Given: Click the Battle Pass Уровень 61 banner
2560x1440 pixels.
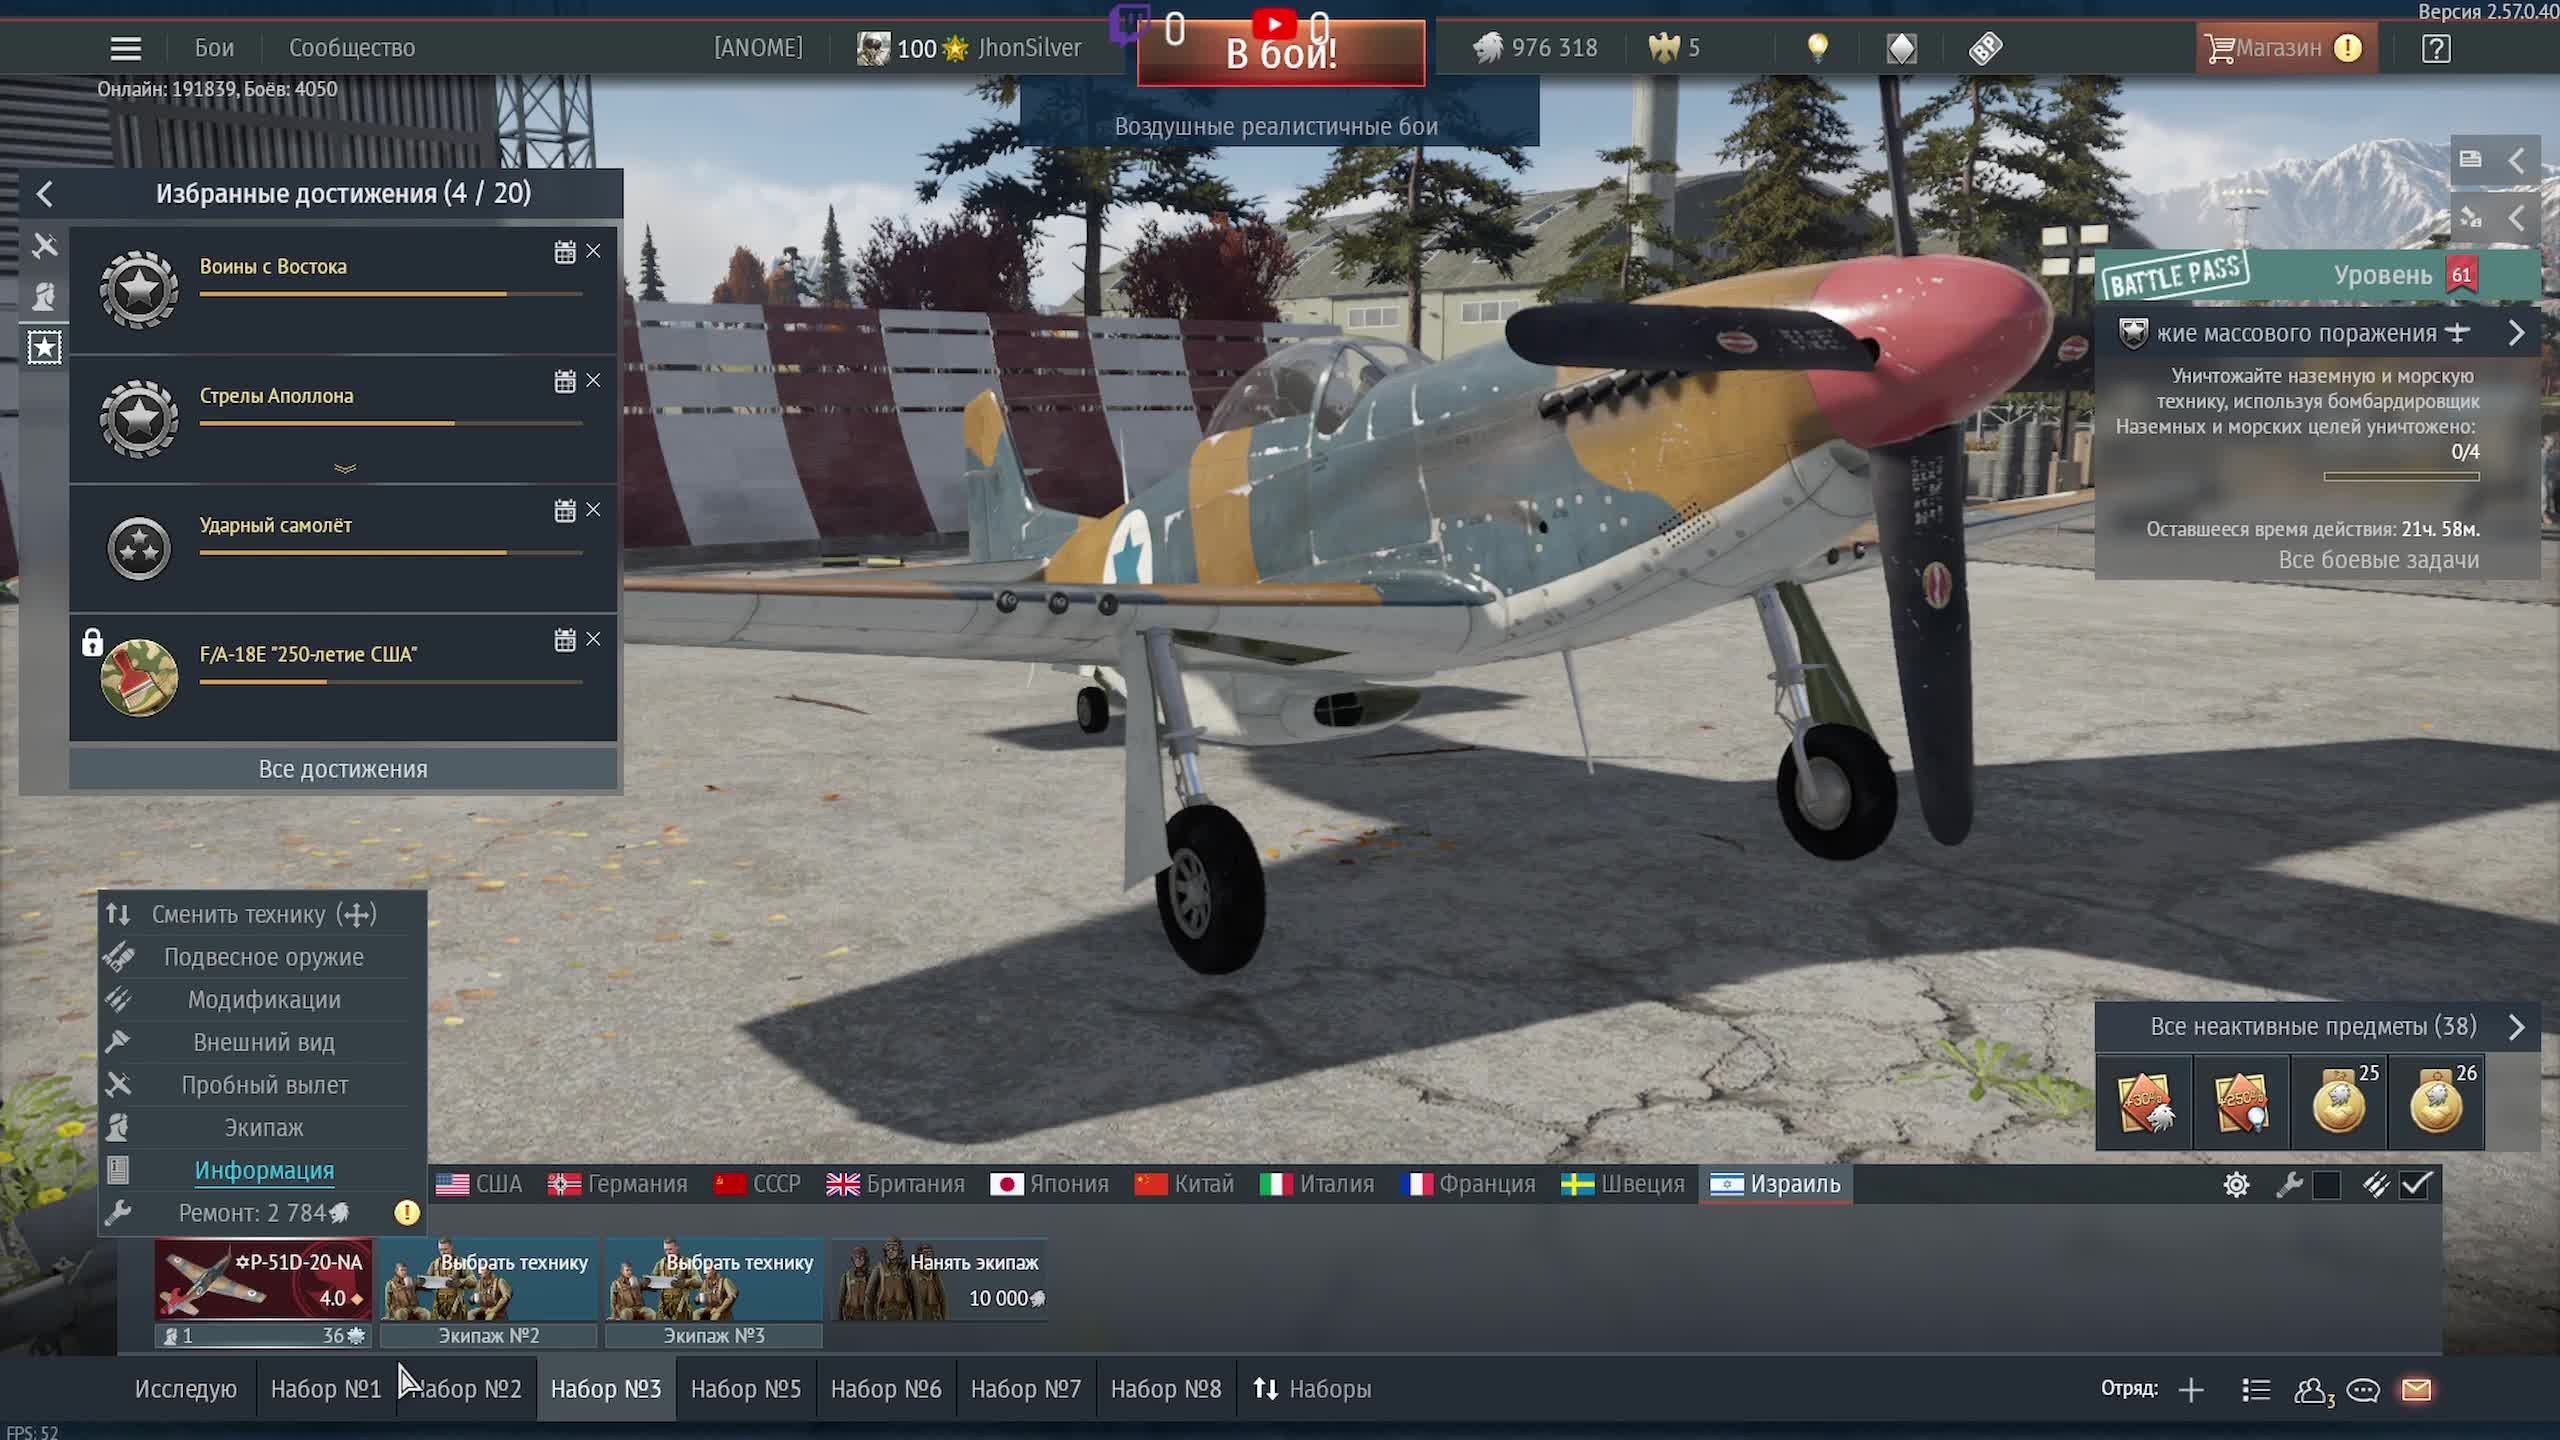Looking at the screenshot, I should point(2318,275).
